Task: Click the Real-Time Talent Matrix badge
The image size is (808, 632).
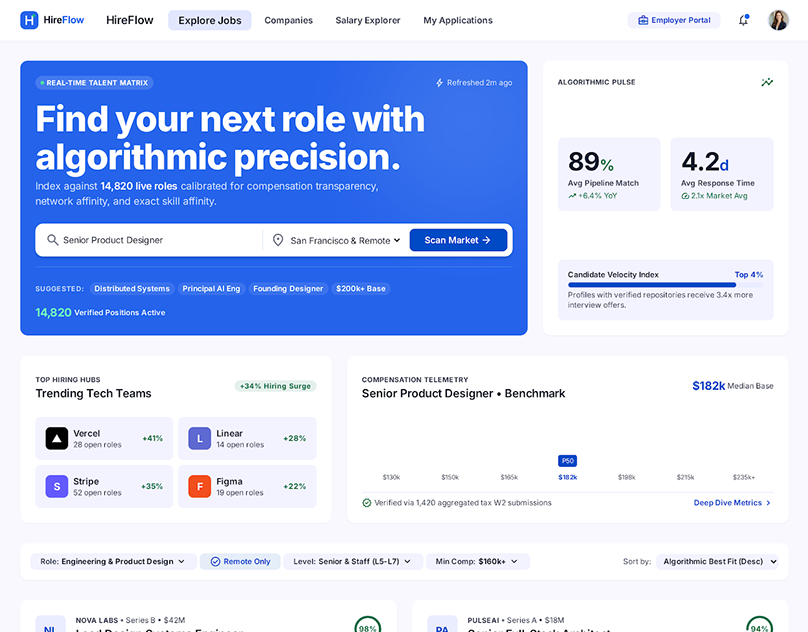Action: point(94,82)
